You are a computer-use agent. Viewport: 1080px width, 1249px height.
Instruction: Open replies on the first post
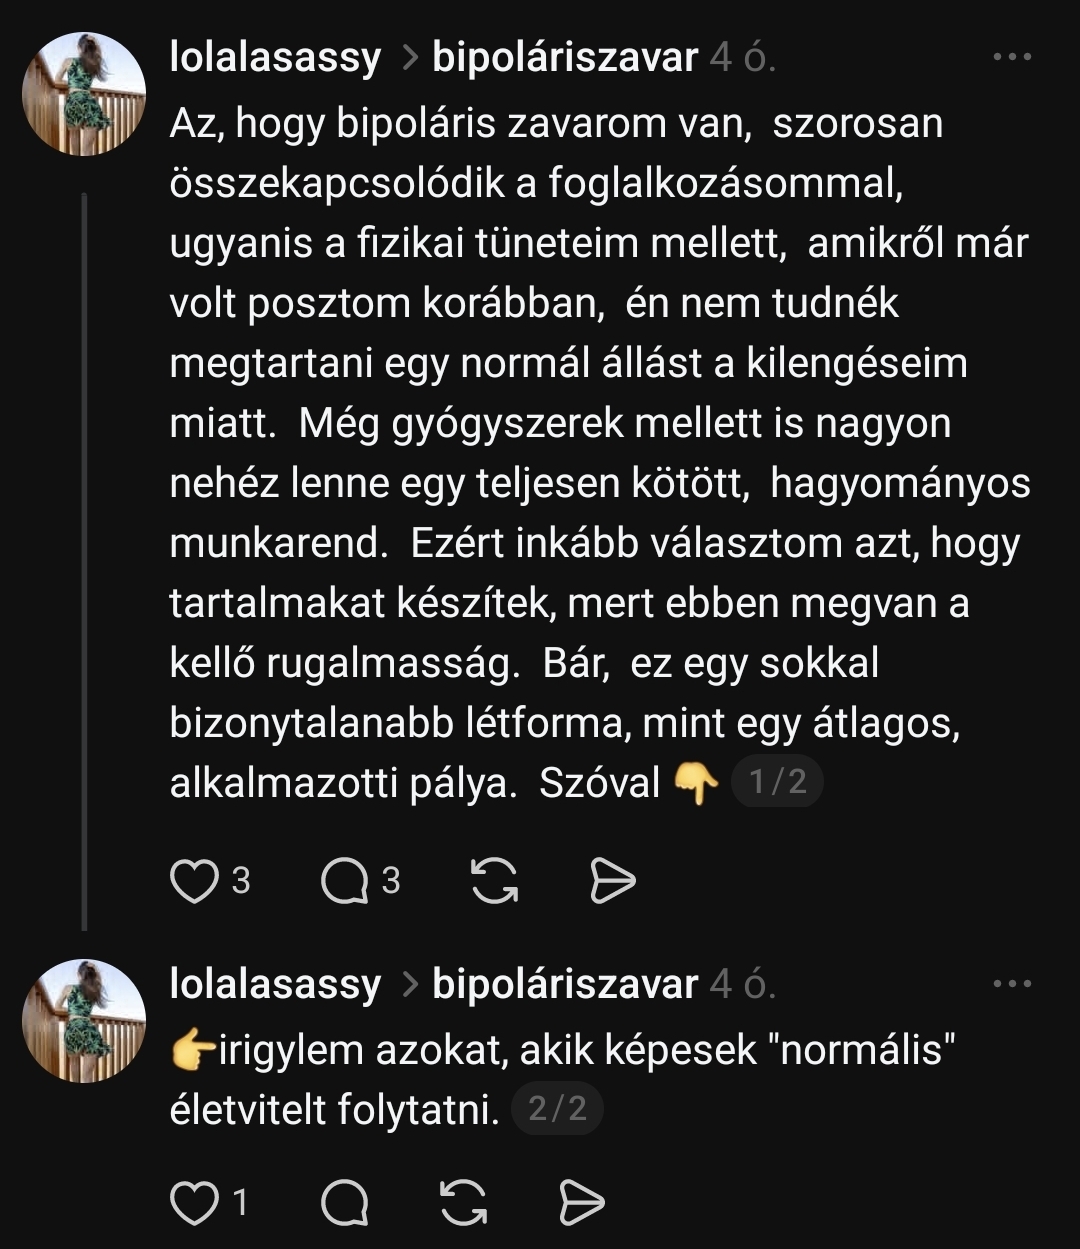pyautogui.click(x=344, y=882)
